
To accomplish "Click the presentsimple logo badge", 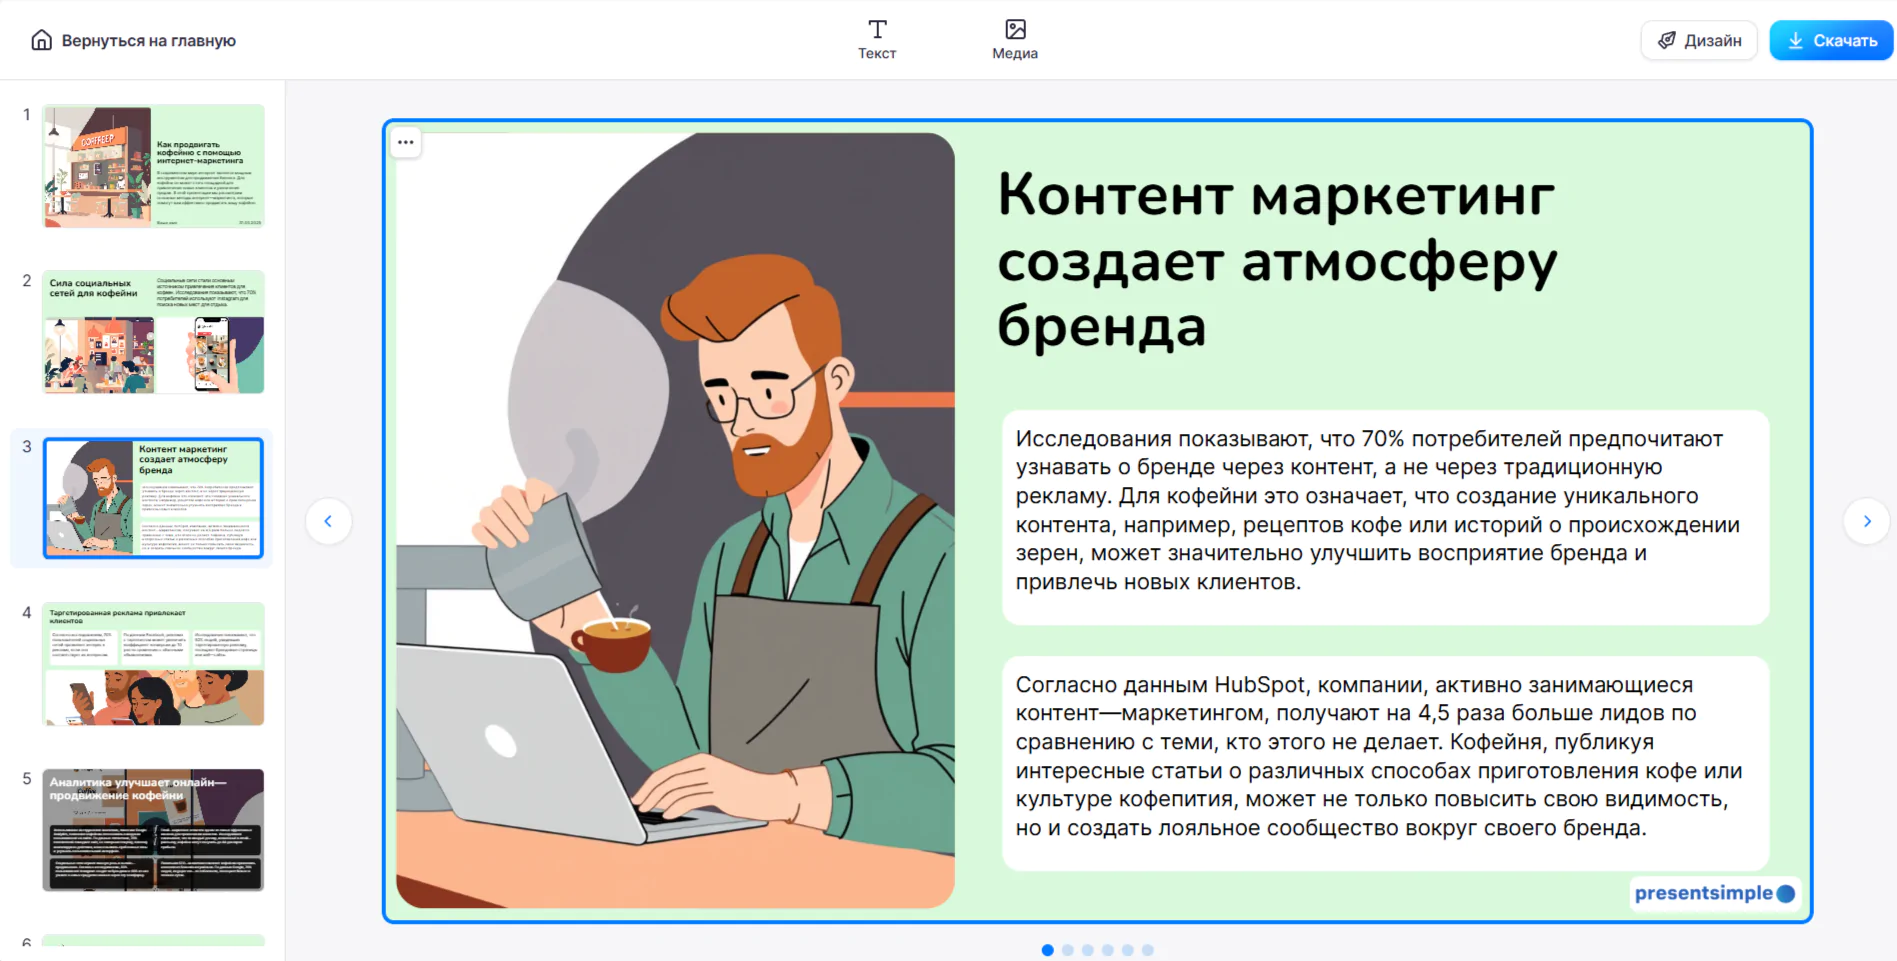I will point(1714,893).
